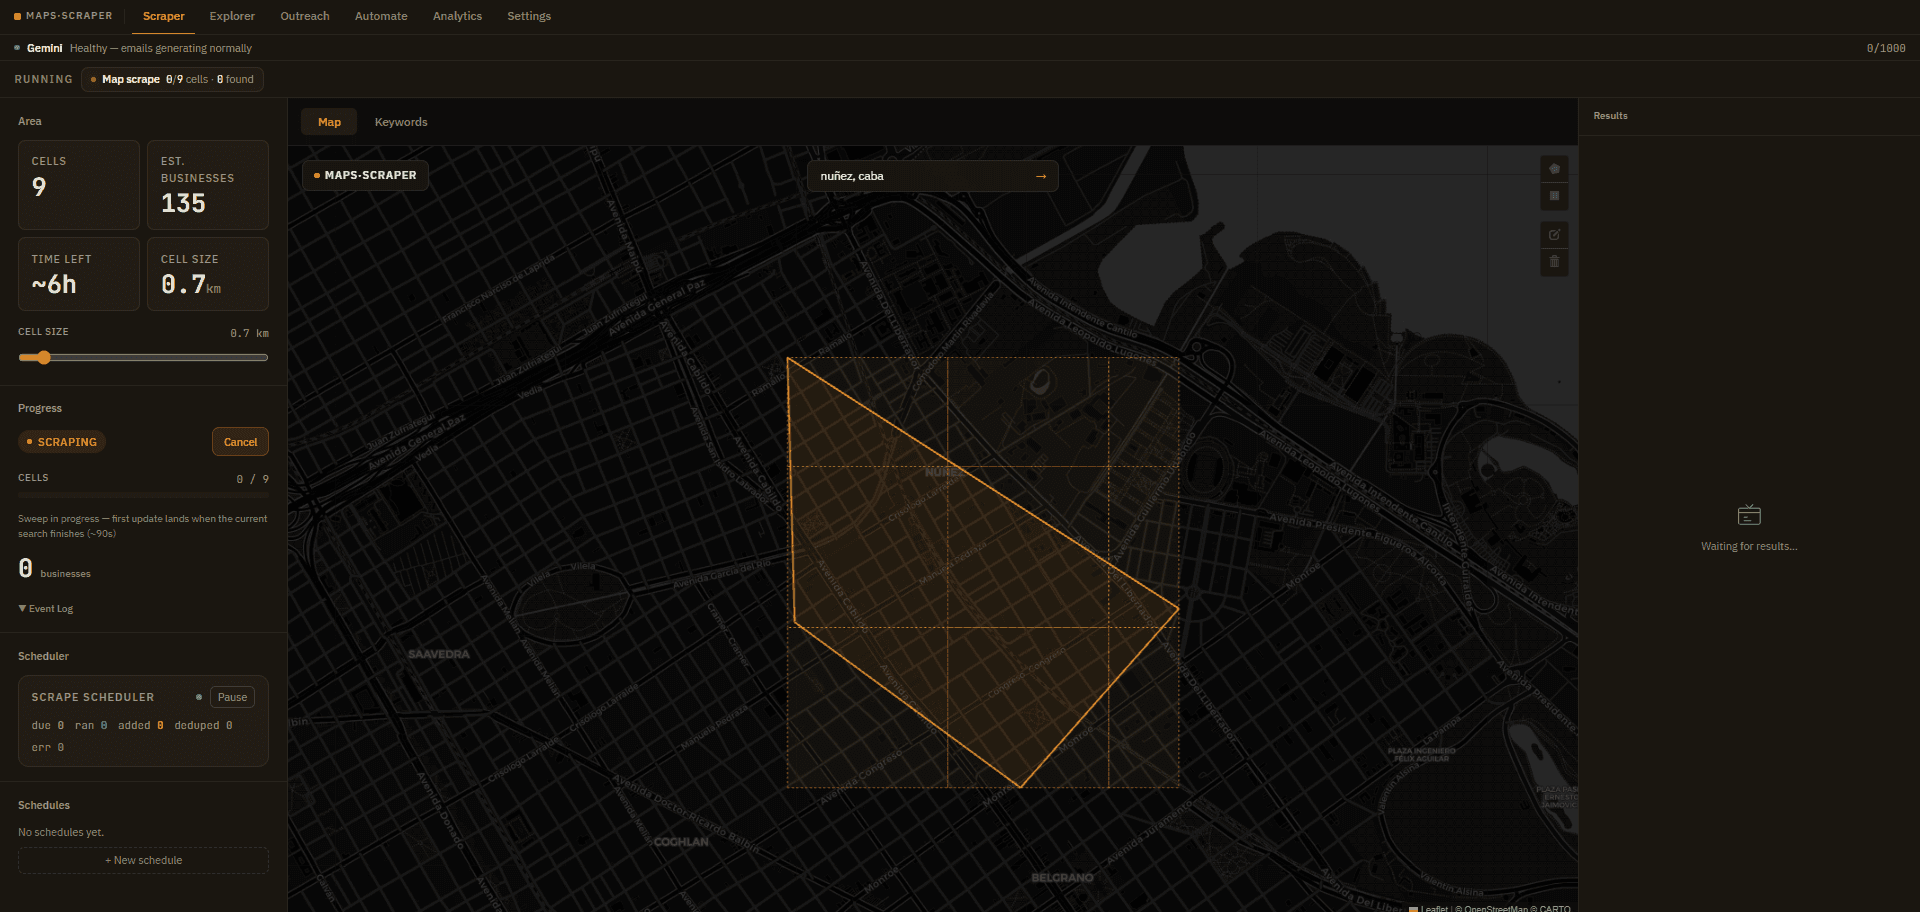1920x912 pixels.
Task: Open the Settings tab
Action: 529,16
